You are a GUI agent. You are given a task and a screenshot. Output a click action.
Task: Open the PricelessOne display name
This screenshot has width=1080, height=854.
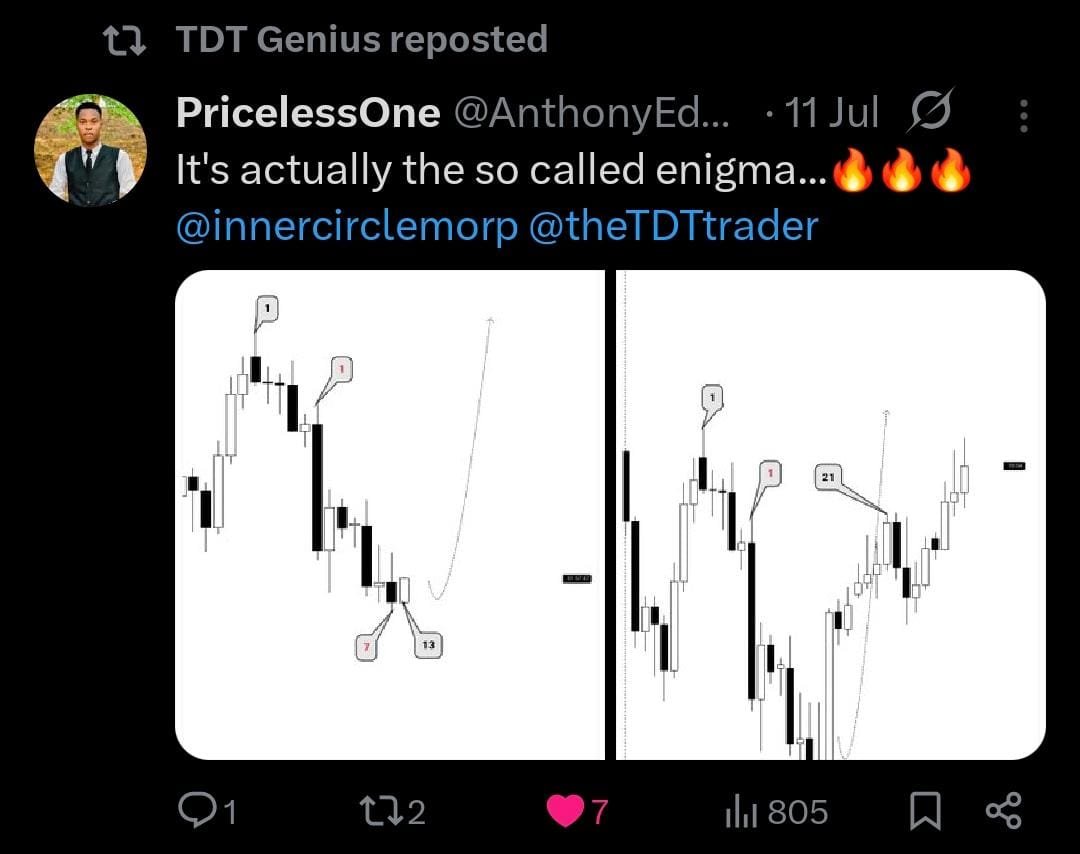pos(308,114)
